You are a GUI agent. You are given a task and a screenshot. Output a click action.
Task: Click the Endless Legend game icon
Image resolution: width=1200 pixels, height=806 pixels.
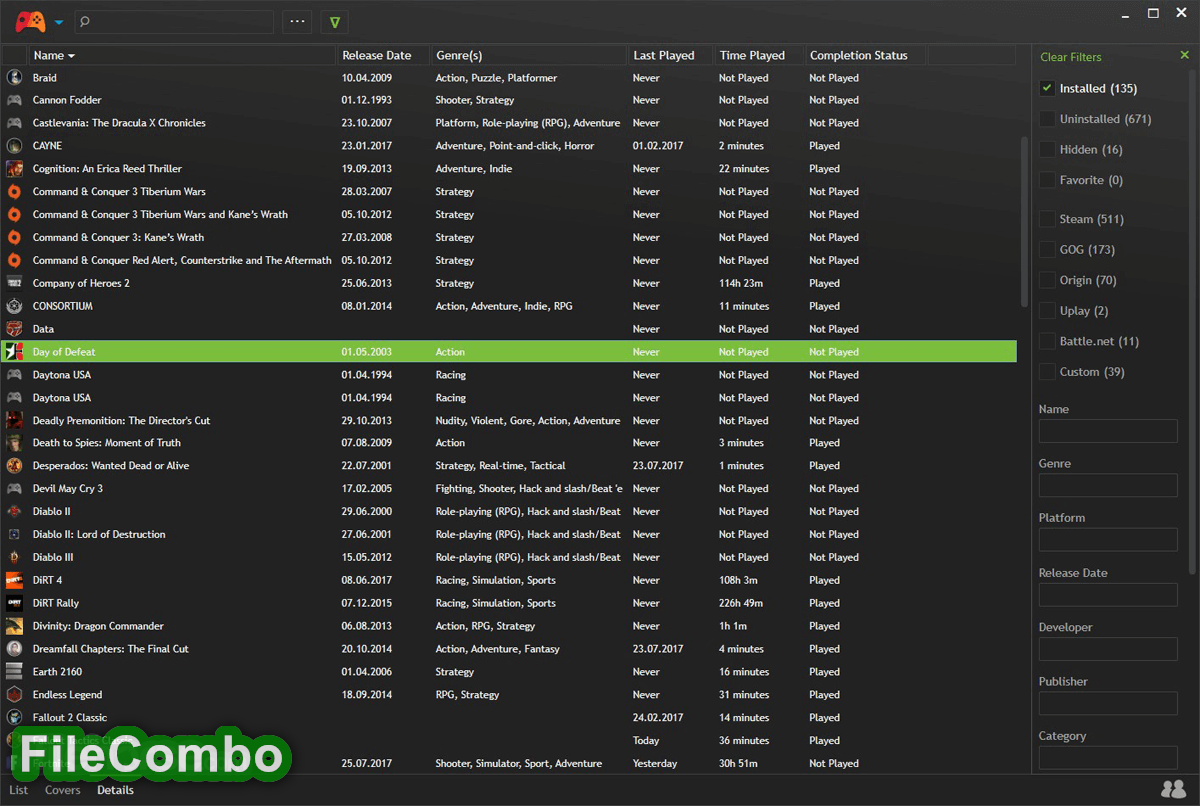(14, 695)
